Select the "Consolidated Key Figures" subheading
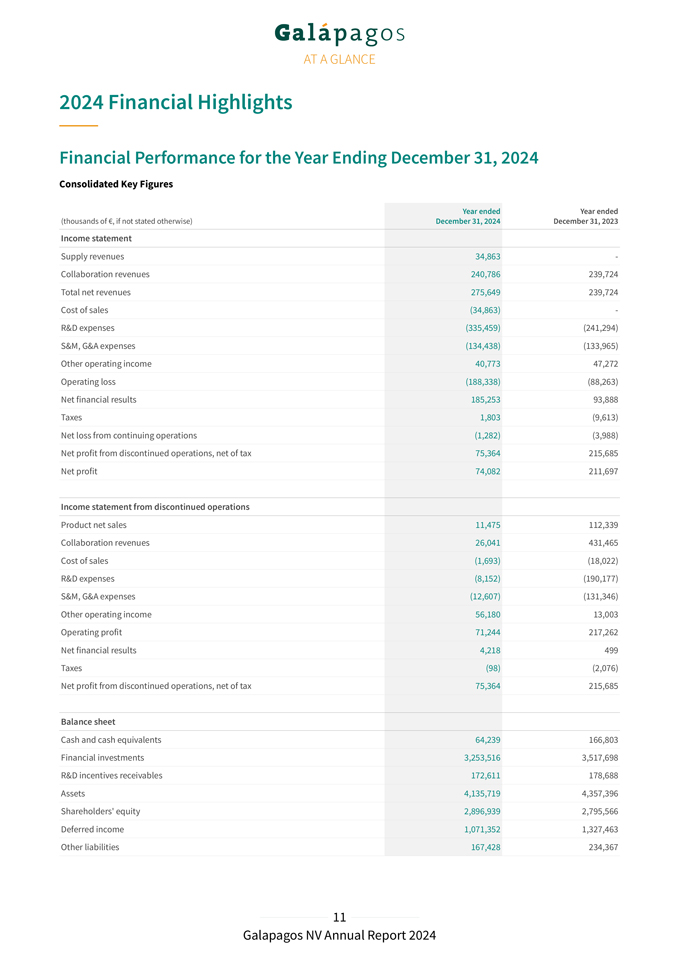The image size is (679, 960). [x=116, y=184]
